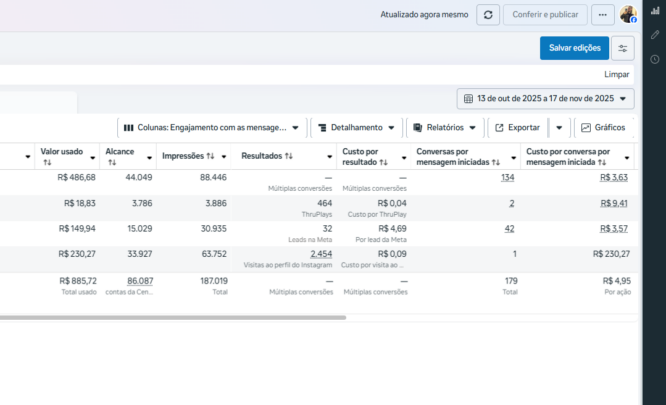Sort by the Impressões column header

pos(188,156)
